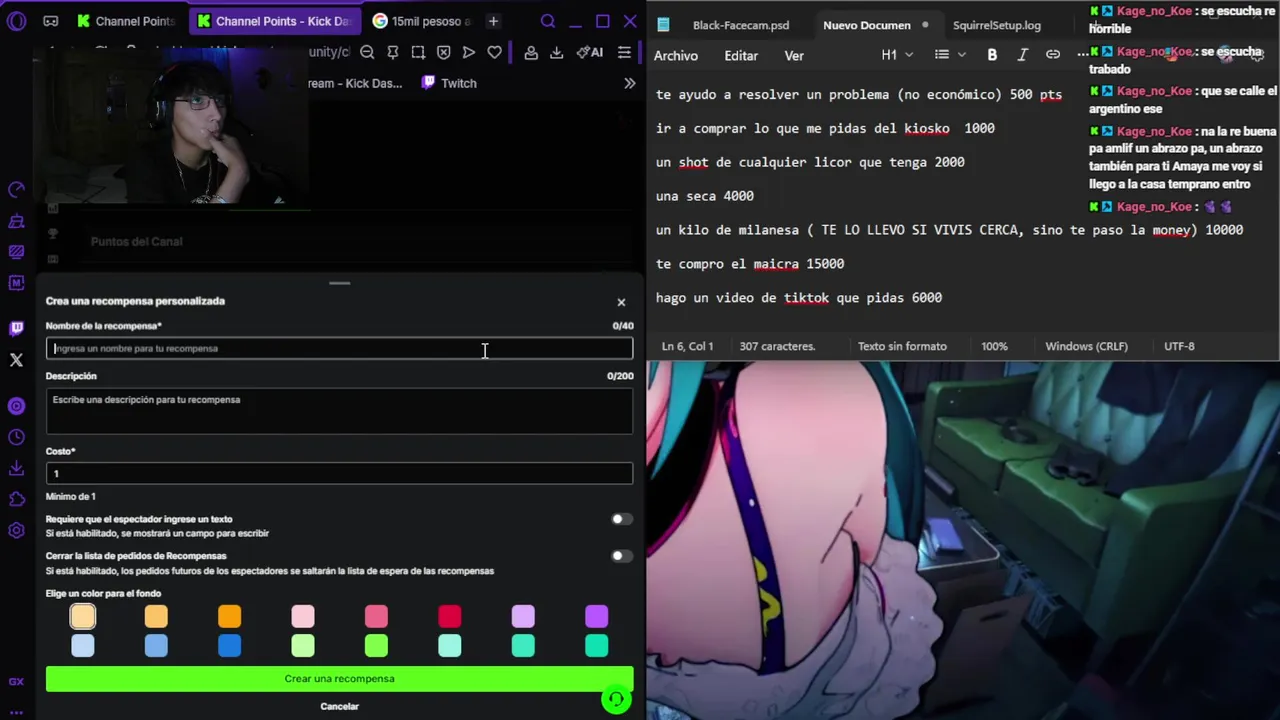The image size is (1280, 720).
Task: Expand the list style dropdown in Notepad
Action: click(x=950, y=55)
